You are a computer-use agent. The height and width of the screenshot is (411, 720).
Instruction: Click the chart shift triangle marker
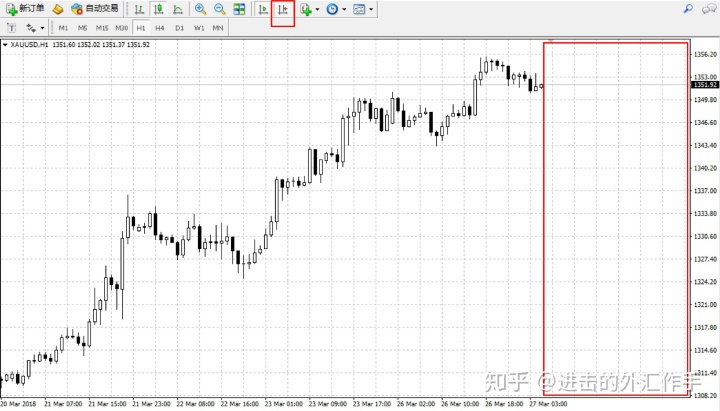551,41
